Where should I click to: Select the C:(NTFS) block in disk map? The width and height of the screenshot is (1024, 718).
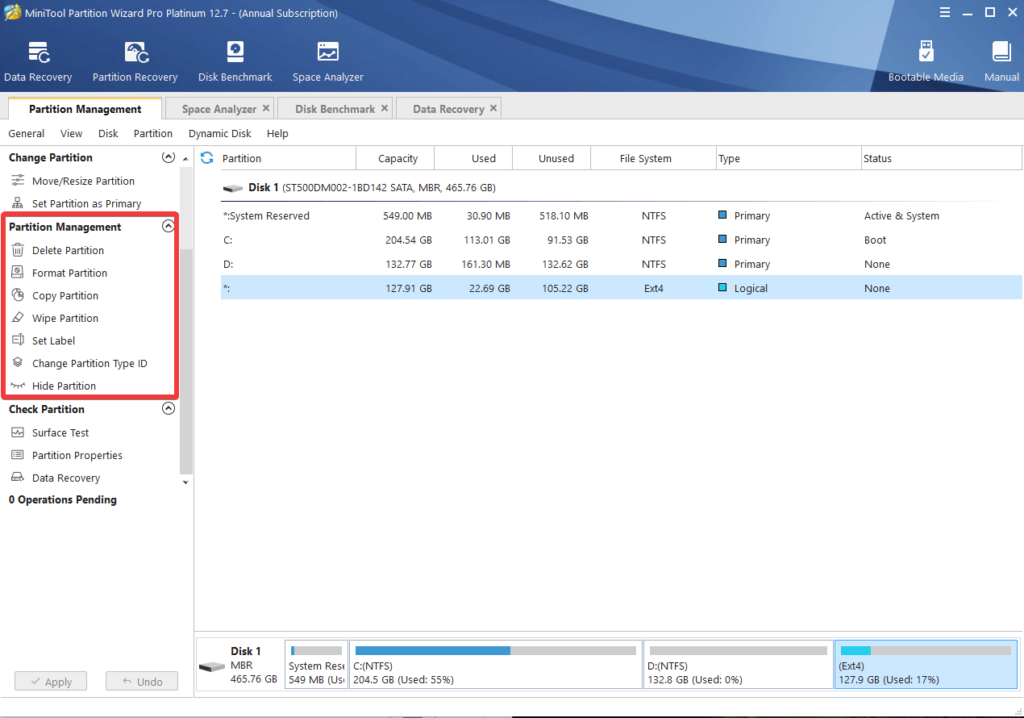496,664
